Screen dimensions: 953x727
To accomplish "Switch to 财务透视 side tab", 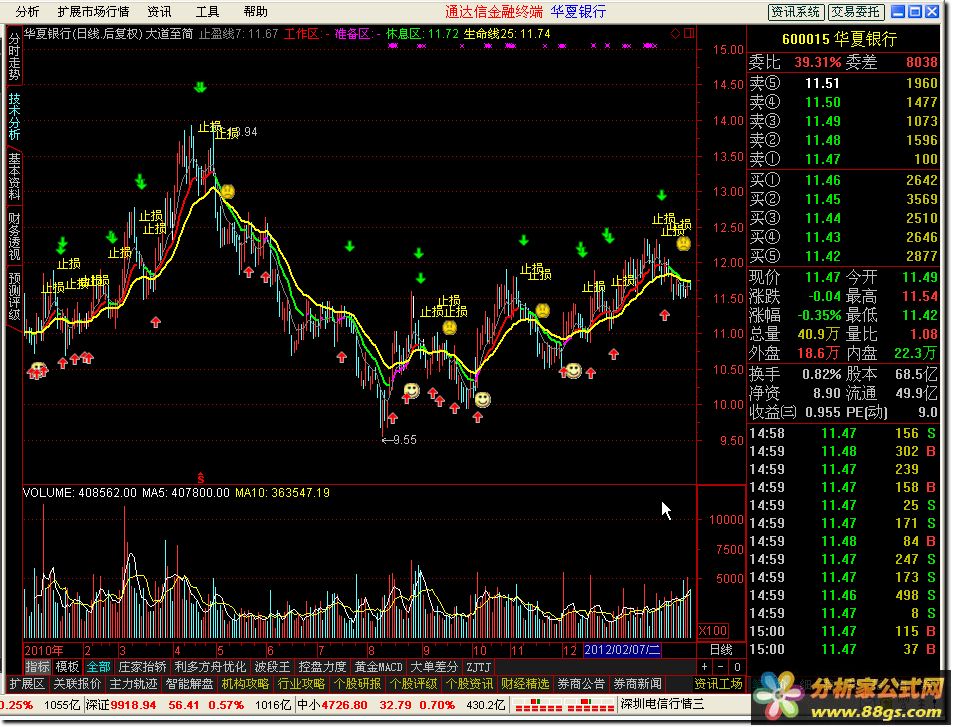I will point(14,236).
